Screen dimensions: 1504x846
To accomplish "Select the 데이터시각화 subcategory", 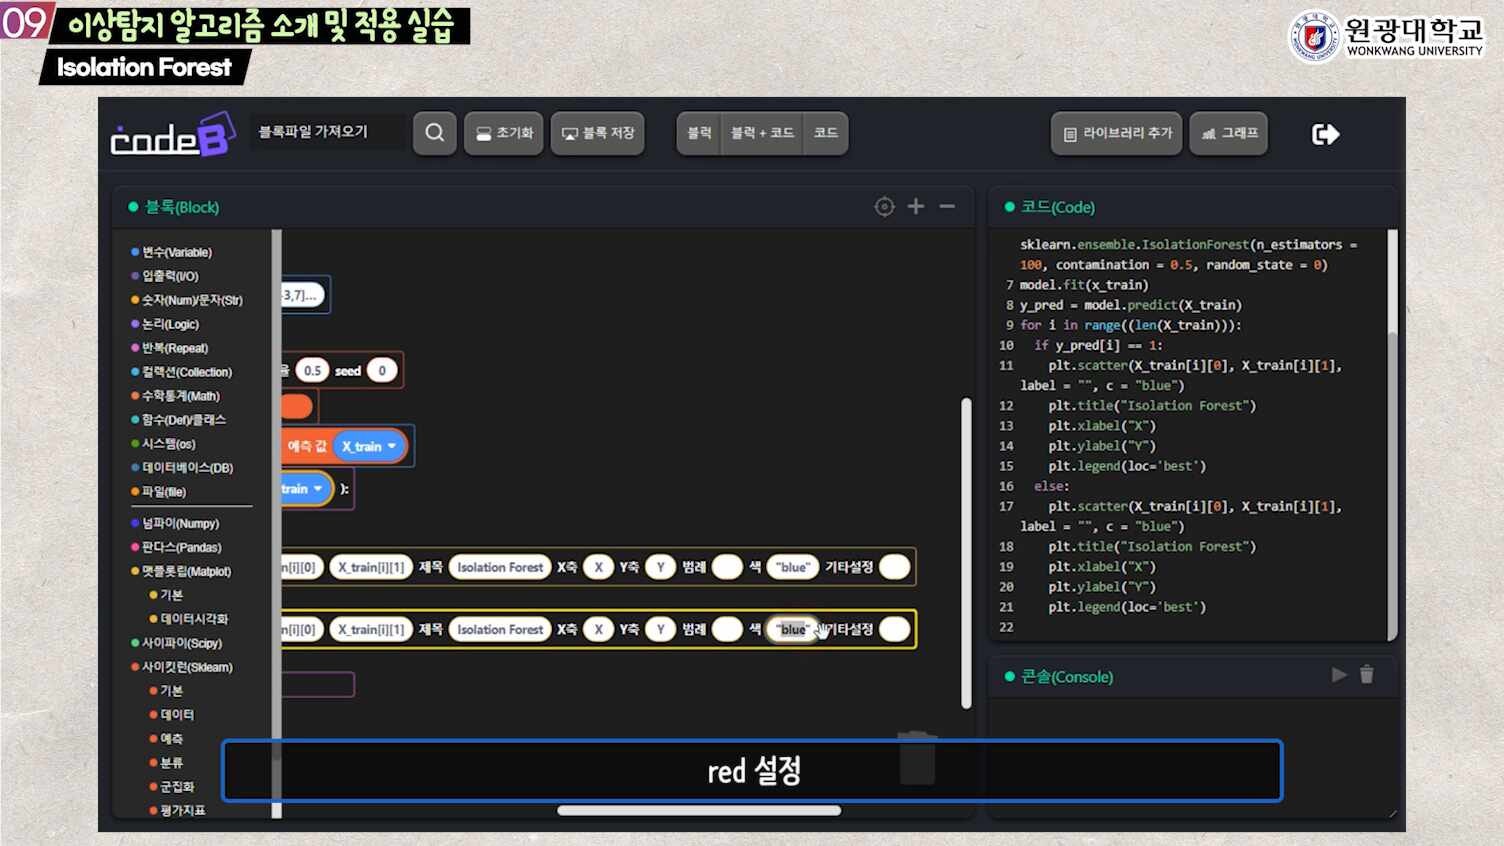I will click(x=194, y=619).
